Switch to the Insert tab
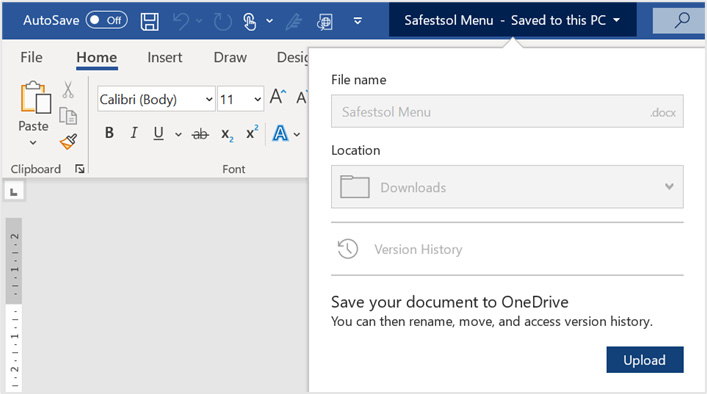Screen dimensions: 707x394 [165, 58]
